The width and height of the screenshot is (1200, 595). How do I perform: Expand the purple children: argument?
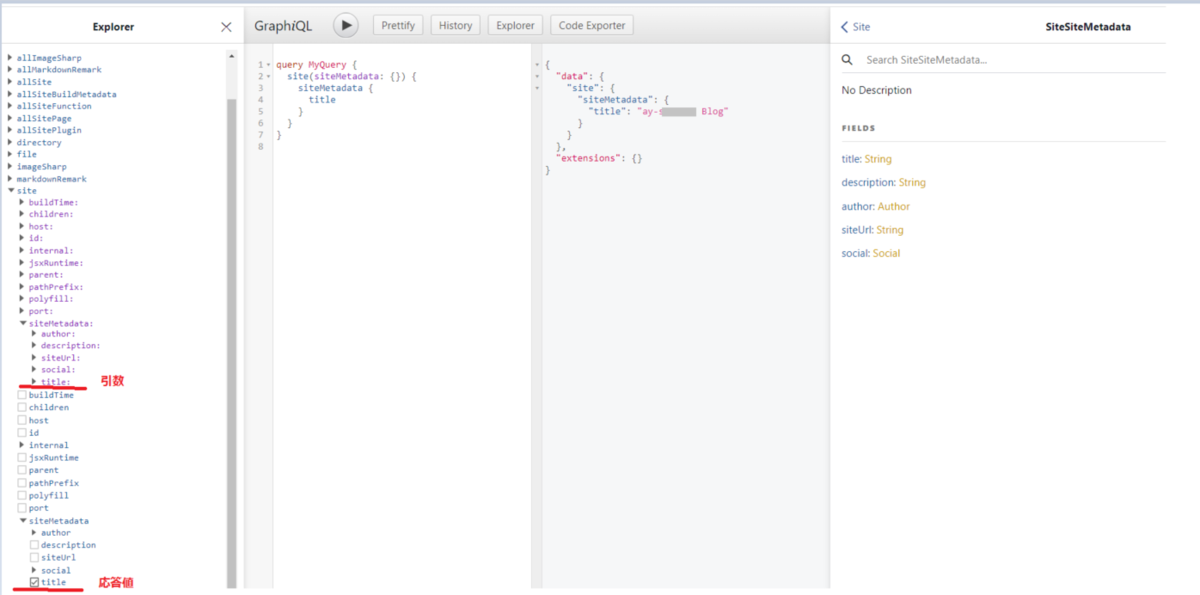point(22,214)
